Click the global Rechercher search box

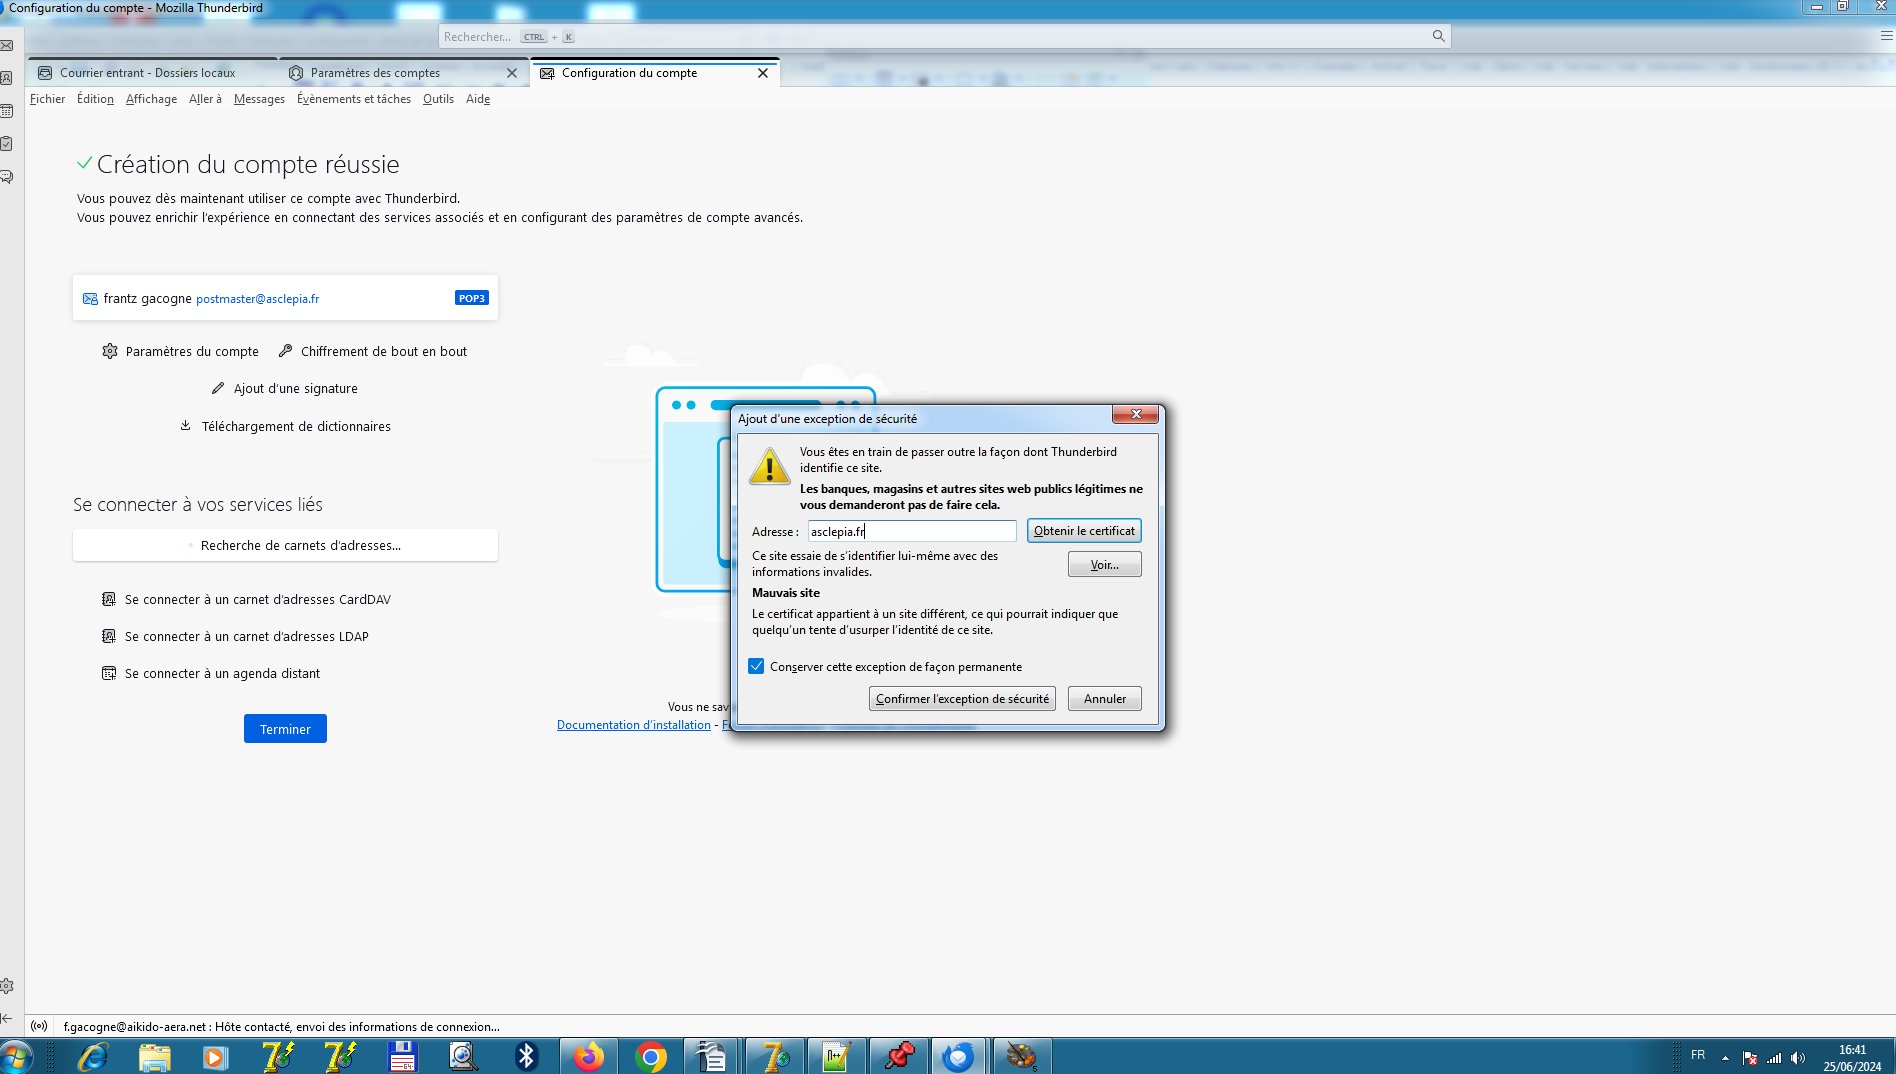pyautogui.click(x=944, y=36)
